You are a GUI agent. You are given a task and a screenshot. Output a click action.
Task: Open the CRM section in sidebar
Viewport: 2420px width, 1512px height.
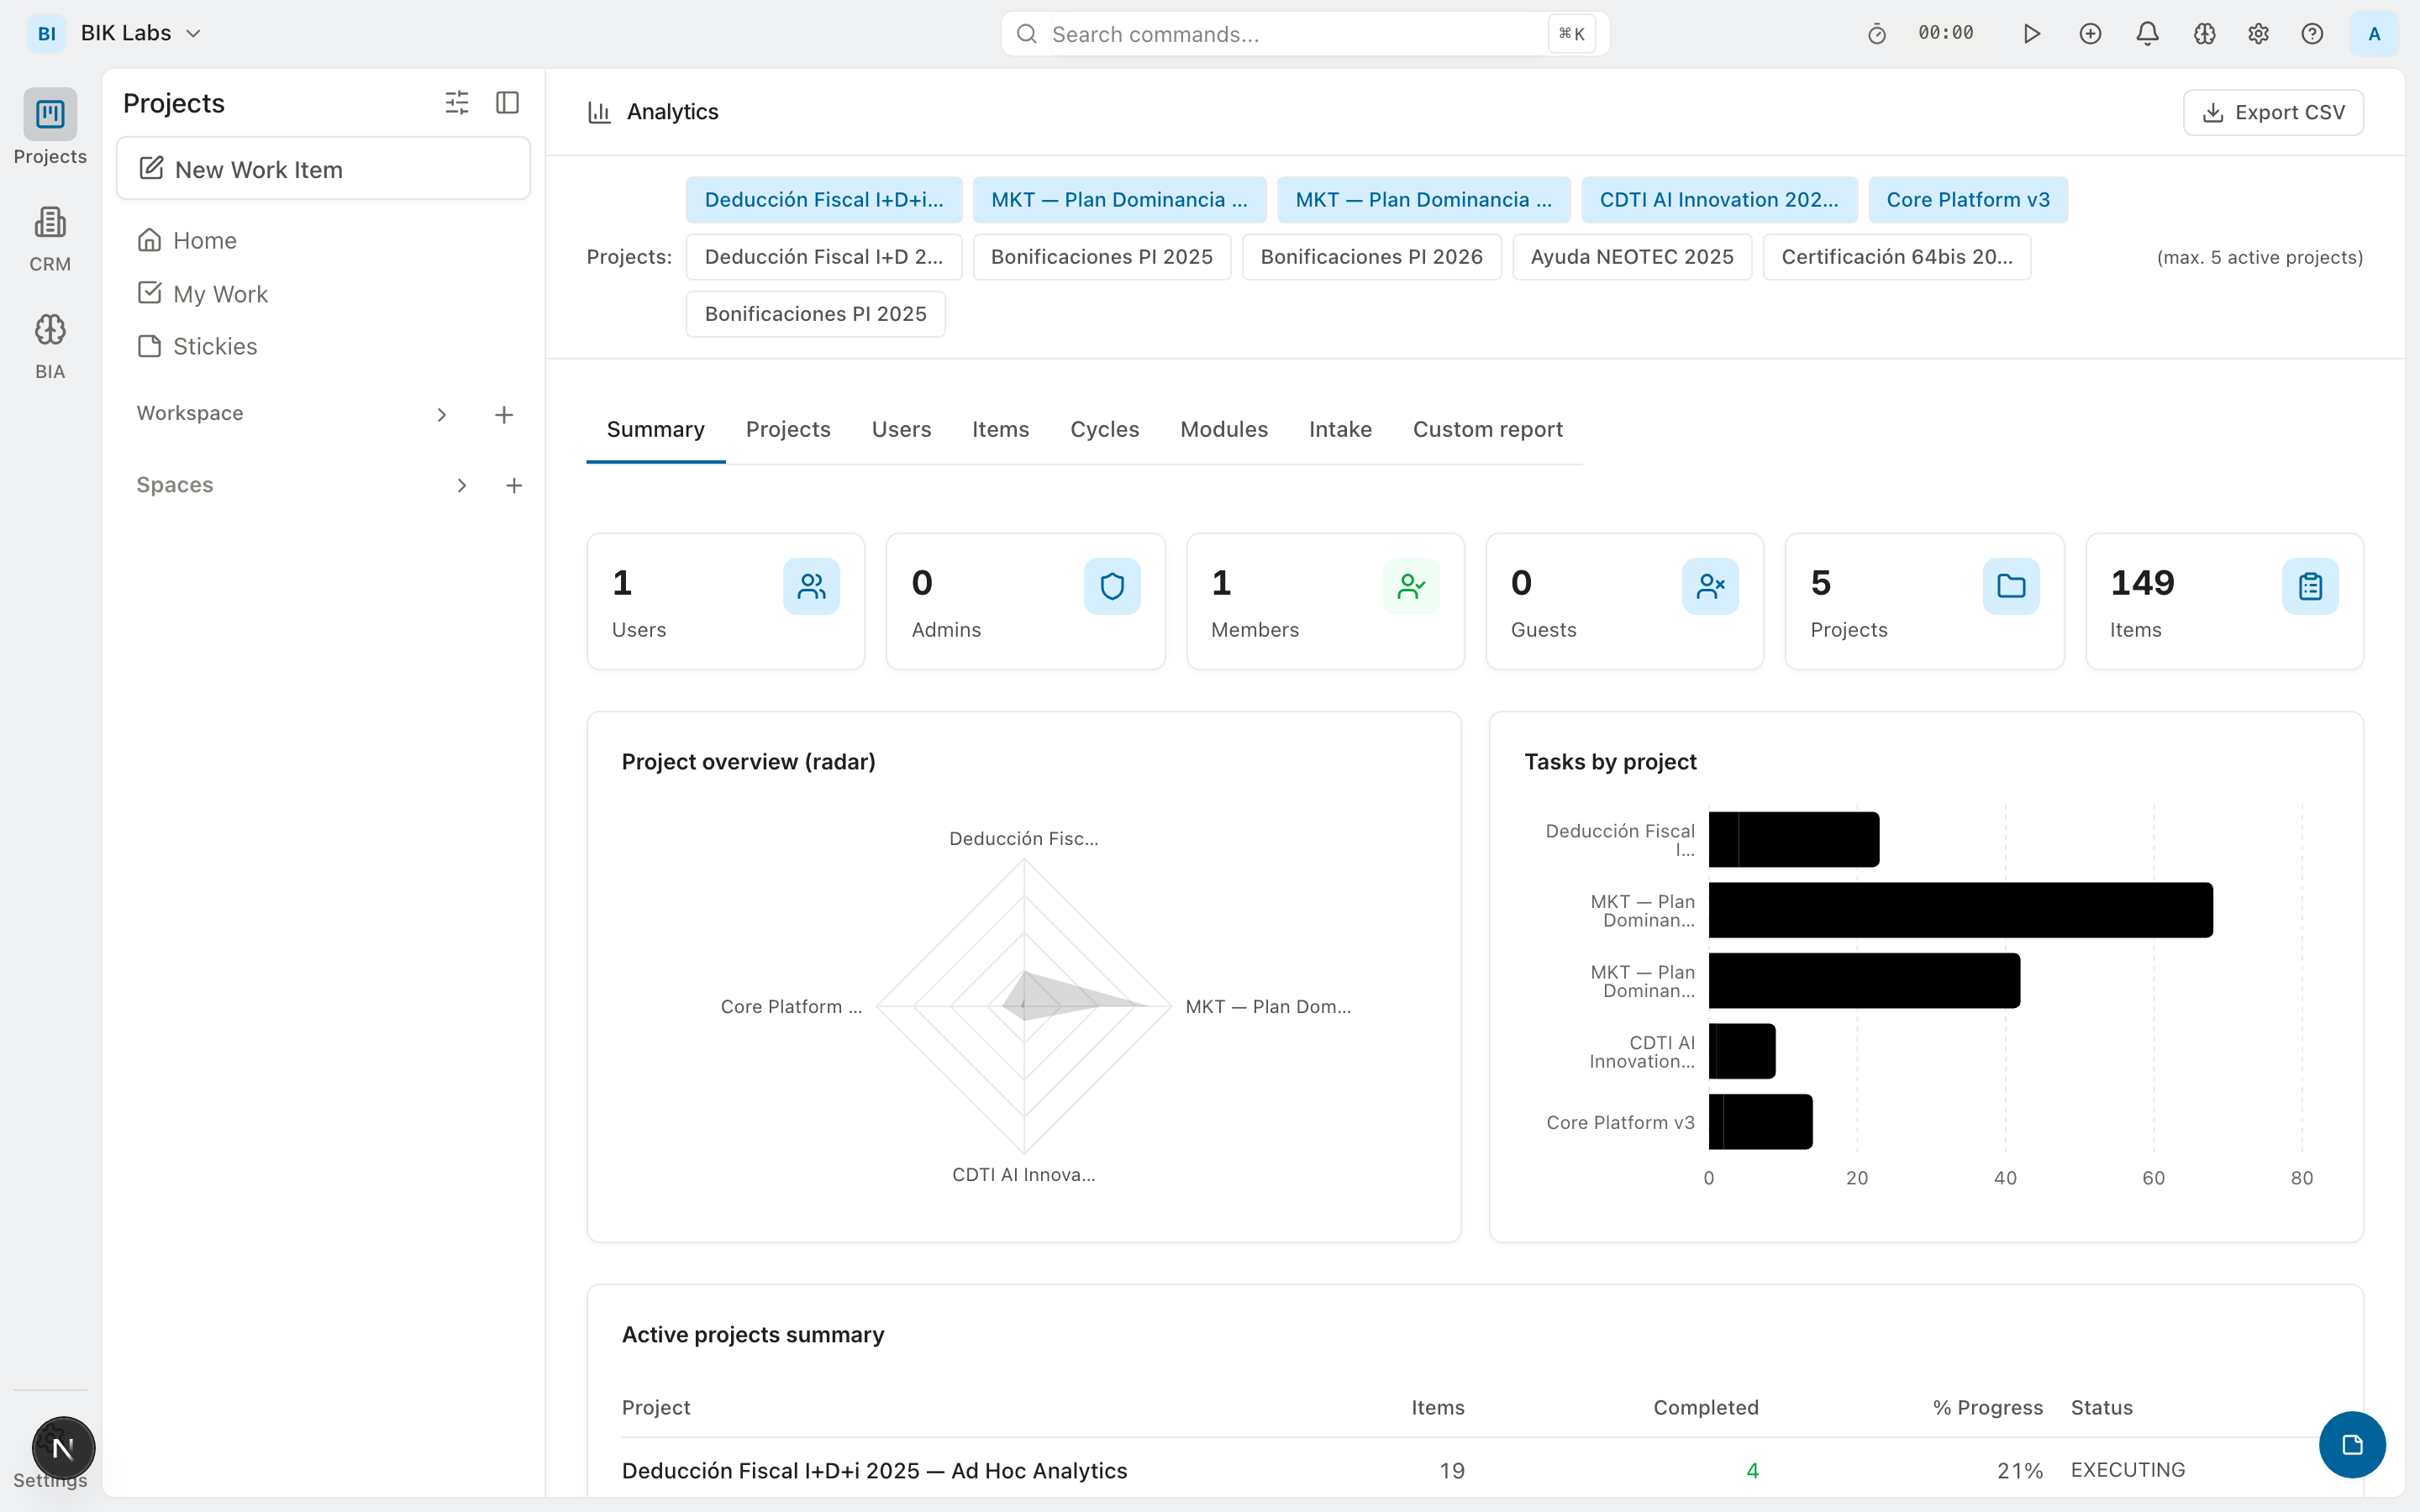[50, 238]
